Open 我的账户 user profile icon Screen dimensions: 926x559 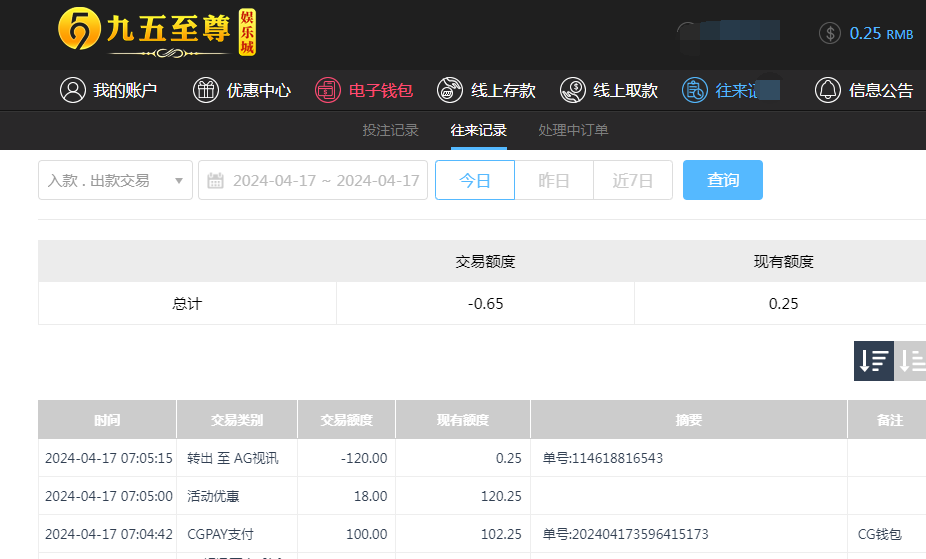[x=73, y=90]
